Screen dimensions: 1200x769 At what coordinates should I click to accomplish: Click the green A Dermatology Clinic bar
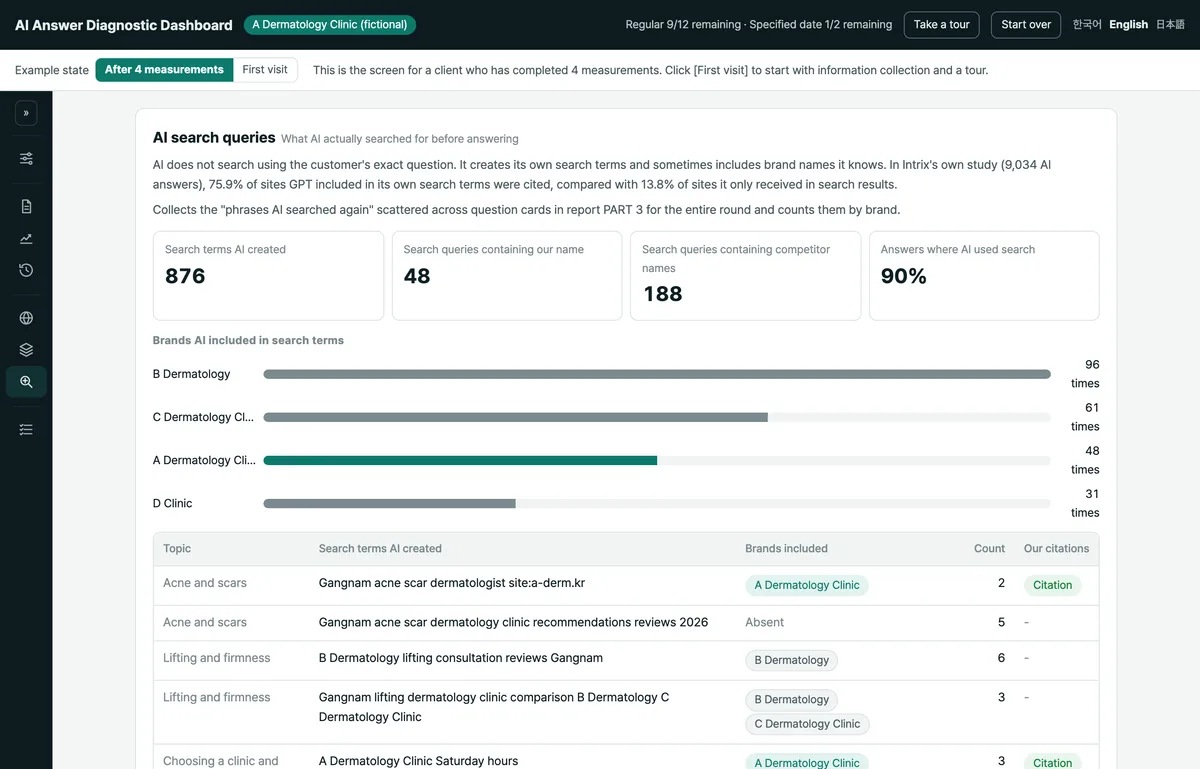pyautogui.click(x=460, y=460)
